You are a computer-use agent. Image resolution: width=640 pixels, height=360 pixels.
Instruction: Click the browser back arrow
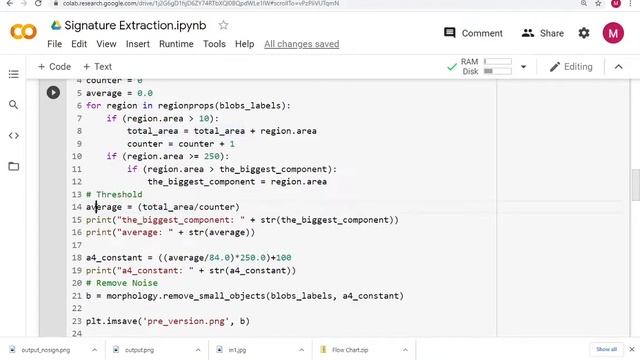pos(9,3)
